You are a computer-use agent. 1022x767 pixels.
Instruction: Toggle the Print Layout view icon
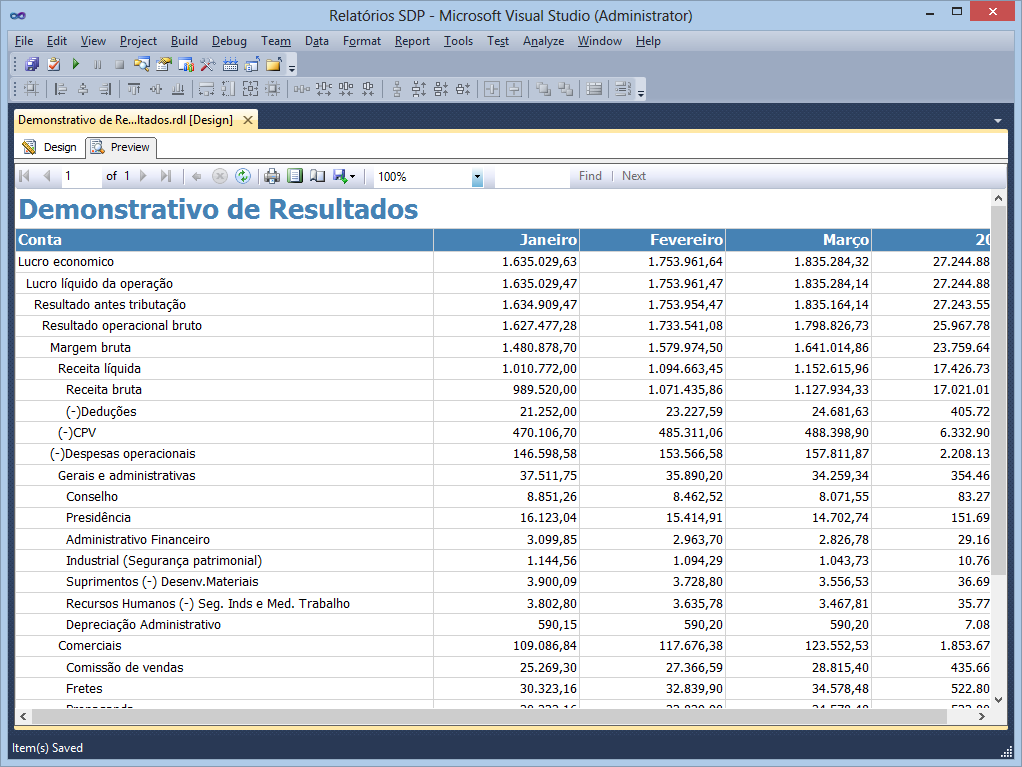295,176
